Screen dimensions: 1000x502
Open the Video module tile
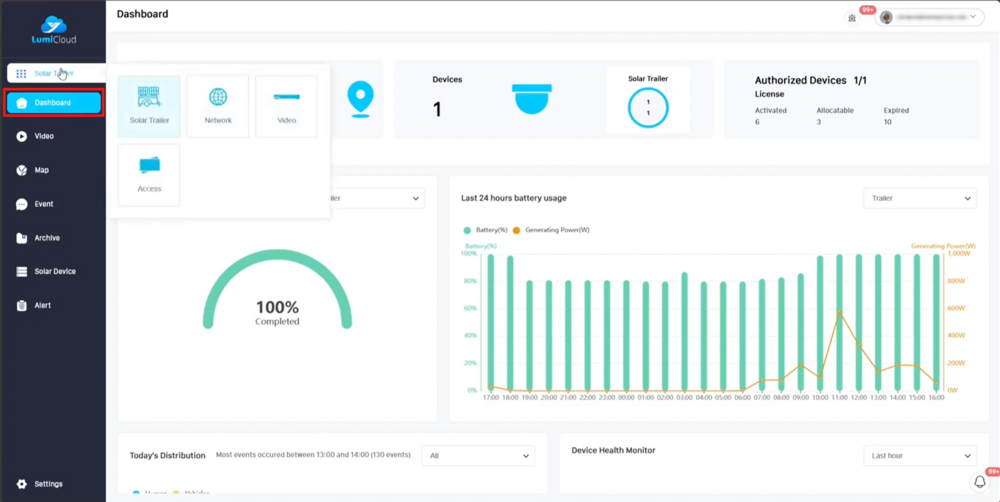(x=286, y=106)
